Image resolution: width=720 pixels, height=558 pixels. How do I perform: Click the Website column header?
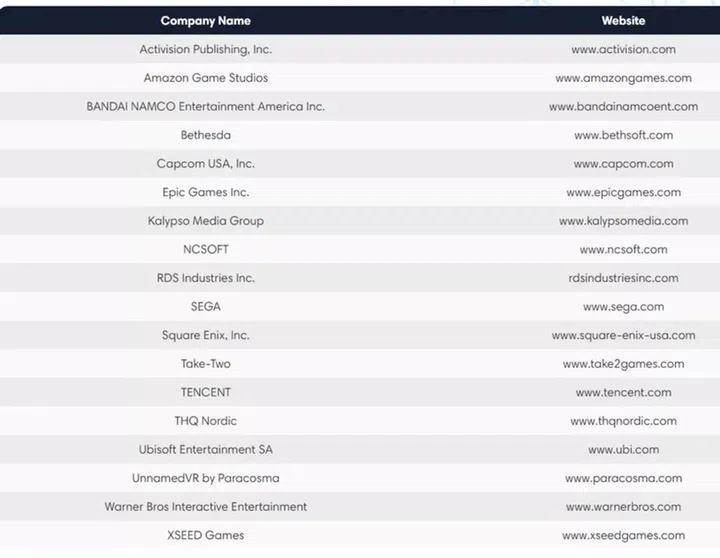click(623, 20)
